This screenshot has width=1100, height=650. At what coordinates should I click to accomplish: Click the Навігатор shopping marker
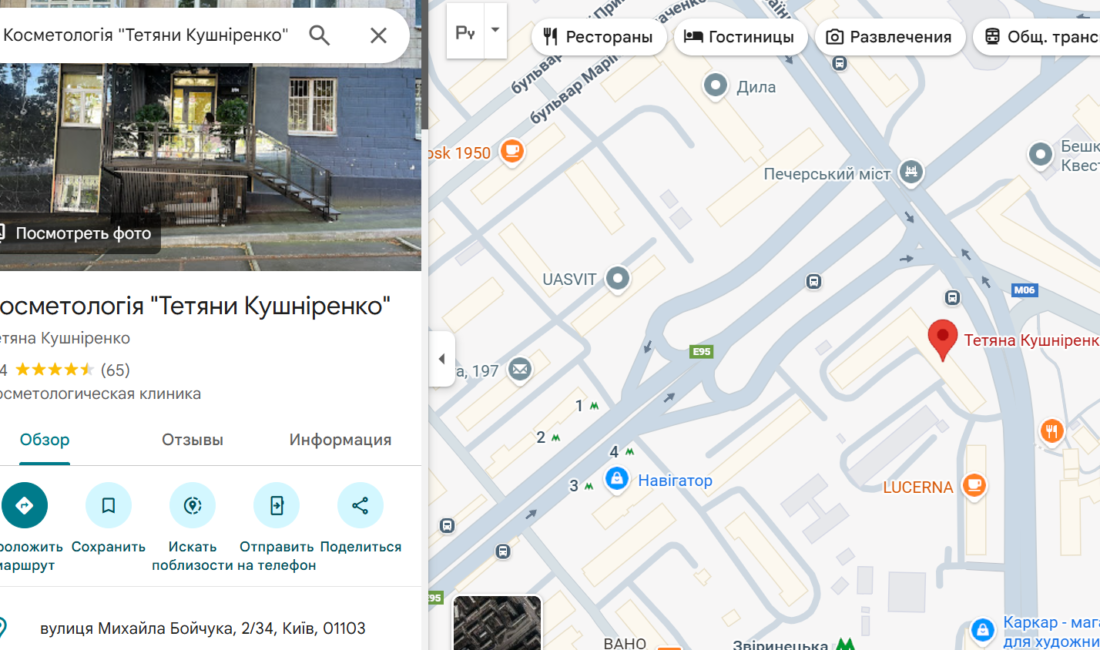(616, 479)
